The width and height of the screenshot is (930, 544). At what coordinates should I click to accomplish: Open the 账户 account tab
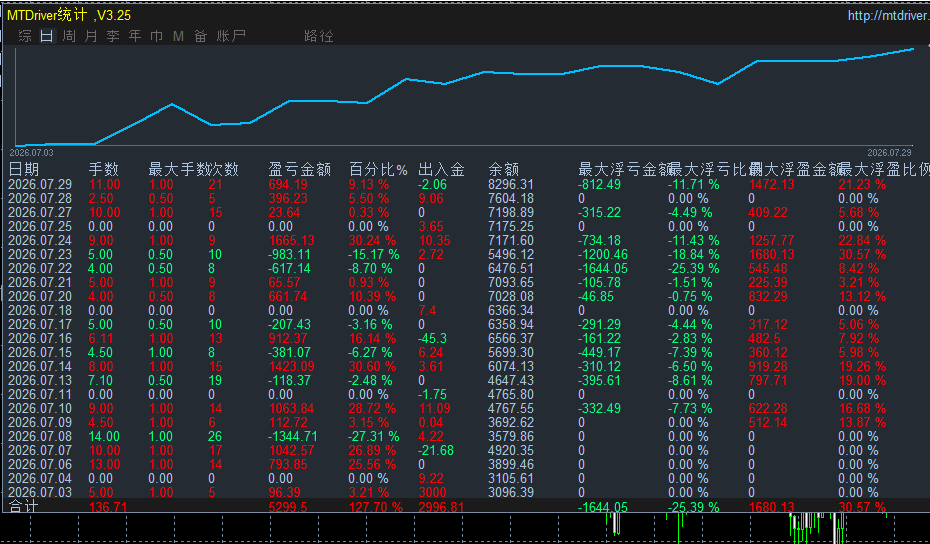[x=231, y=36]
